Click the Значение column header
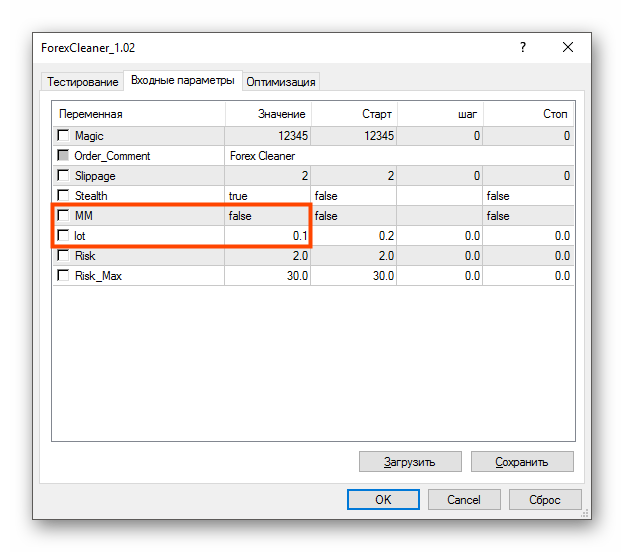 tap(268, 114)
